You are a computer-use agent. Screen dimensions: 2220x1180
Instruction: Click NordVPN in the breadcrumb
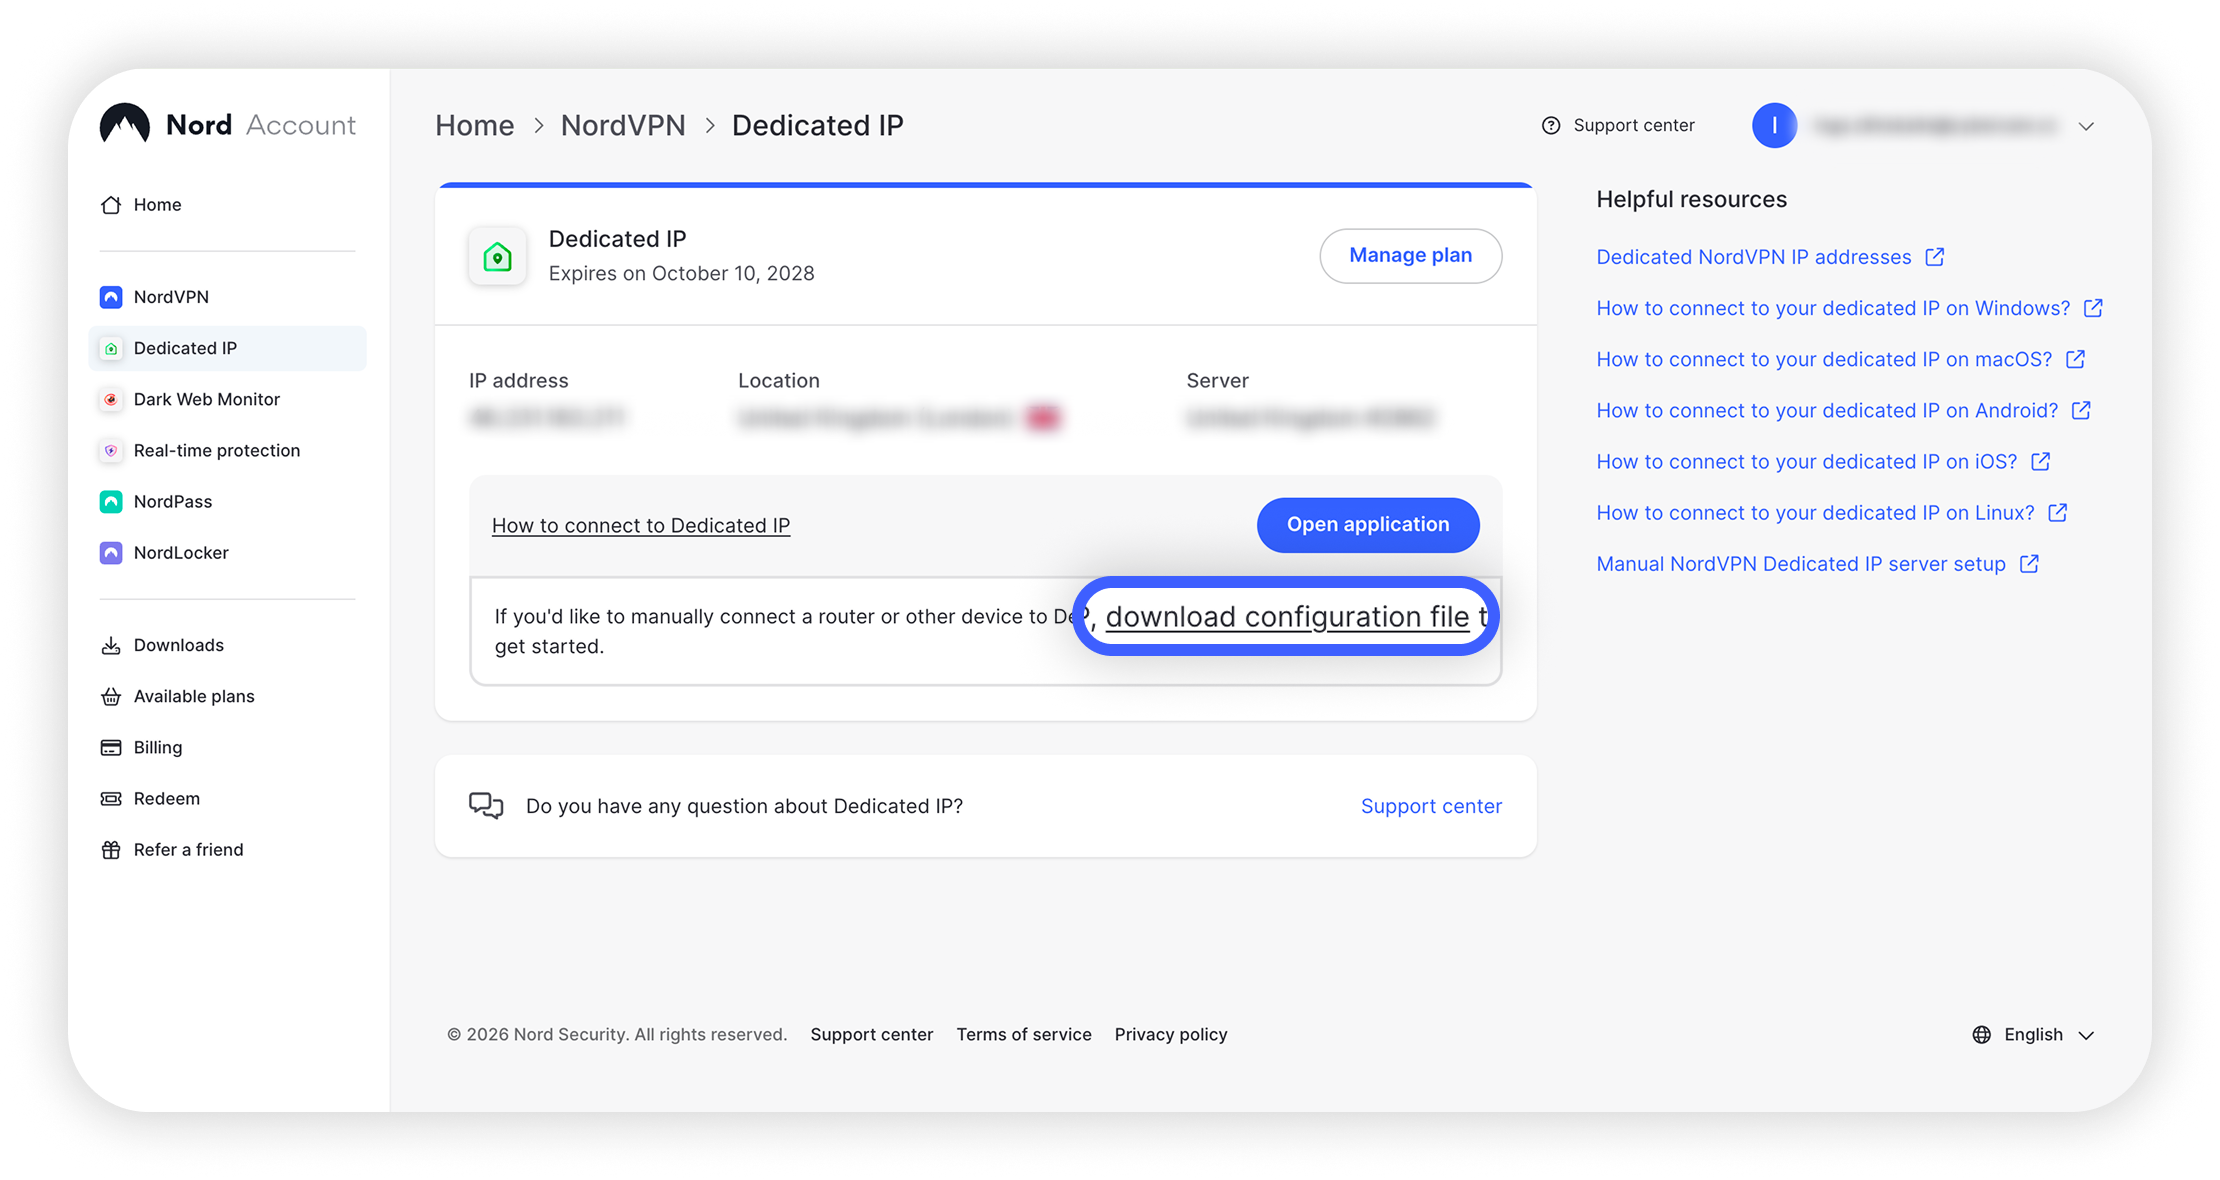(623, 125)
